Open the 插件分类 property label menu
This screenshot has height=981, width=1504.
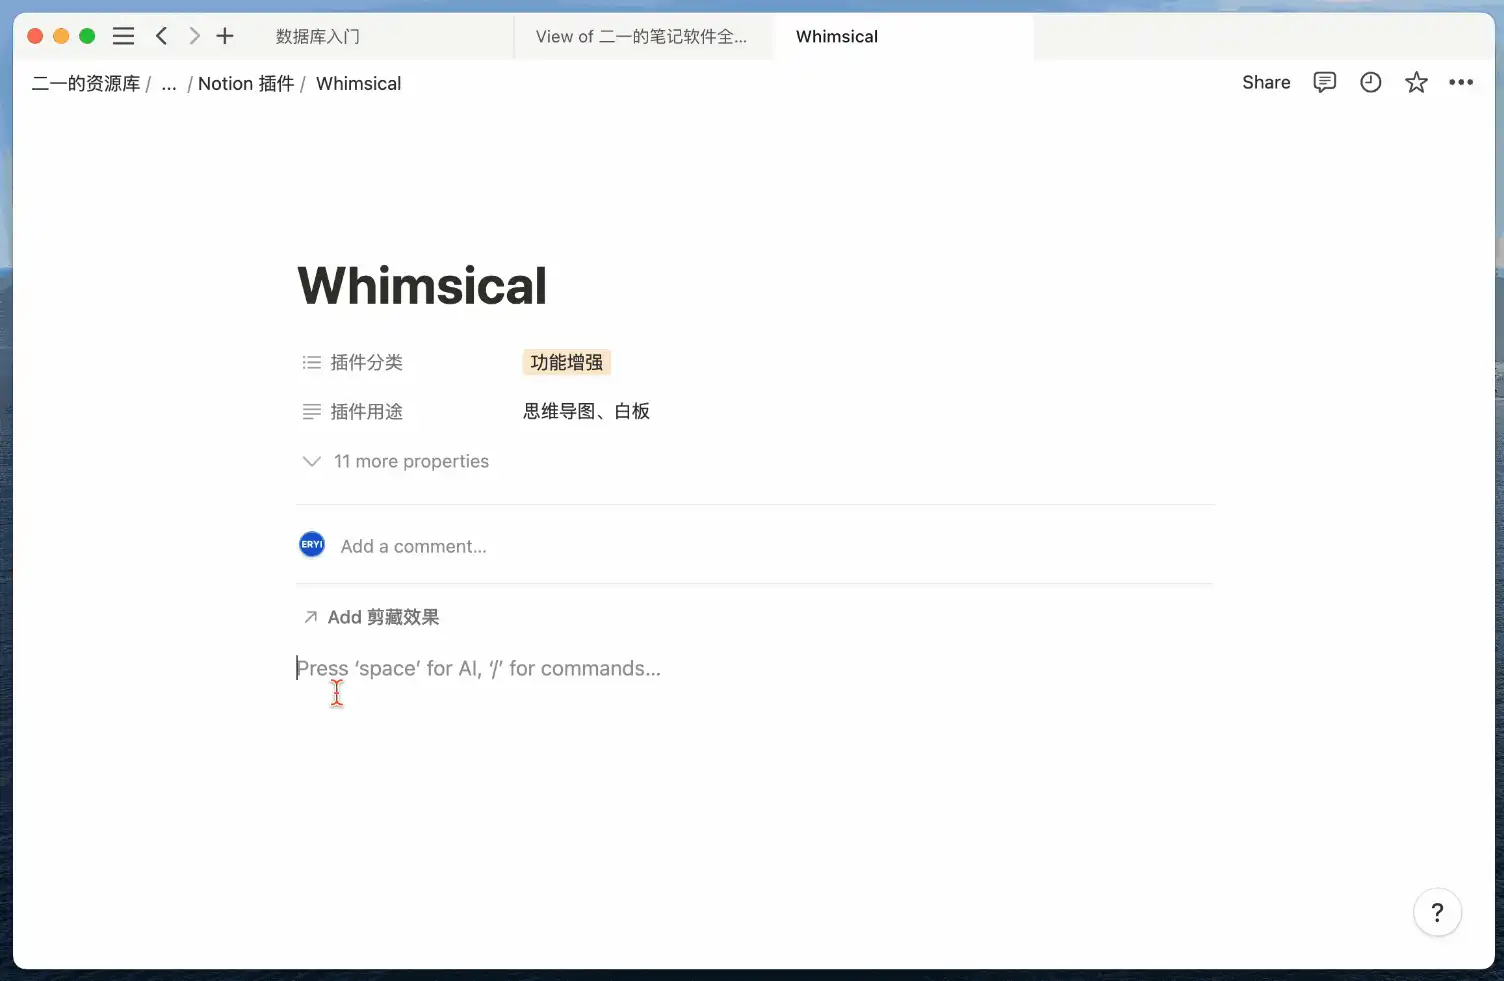coord(366,362)
